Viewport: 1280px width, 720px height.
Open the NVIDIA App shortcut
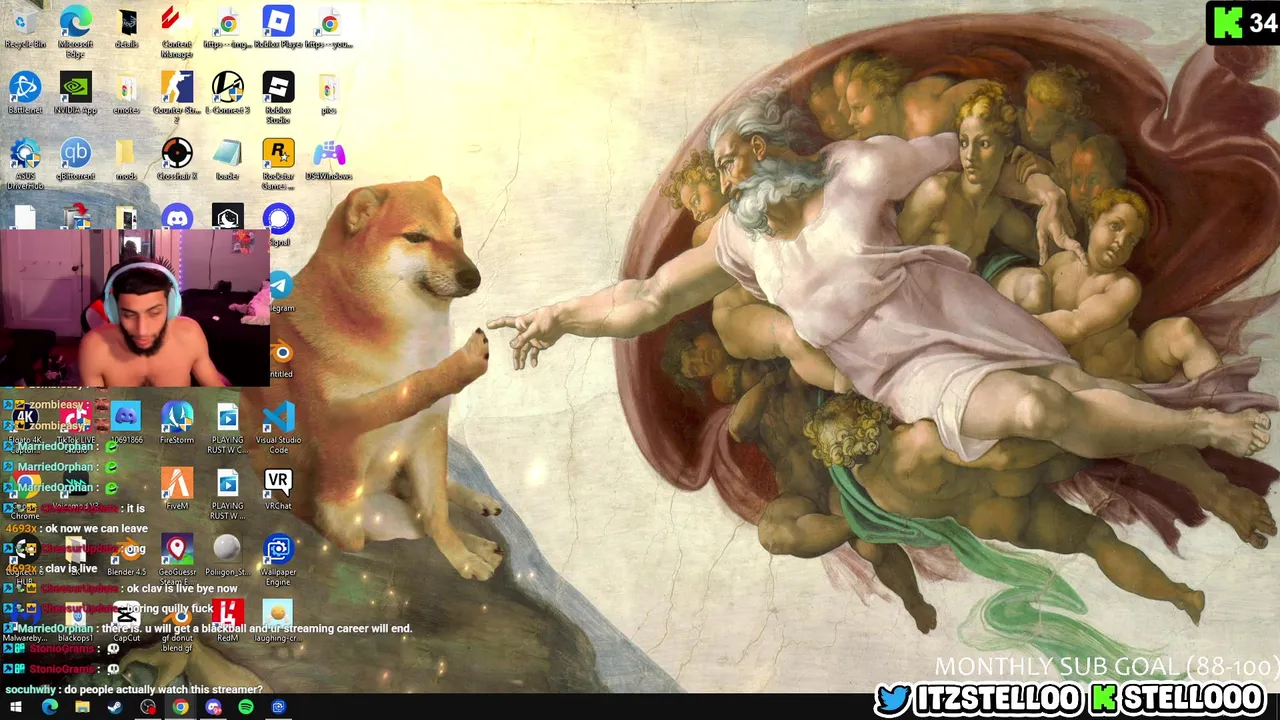click(76, 94)
